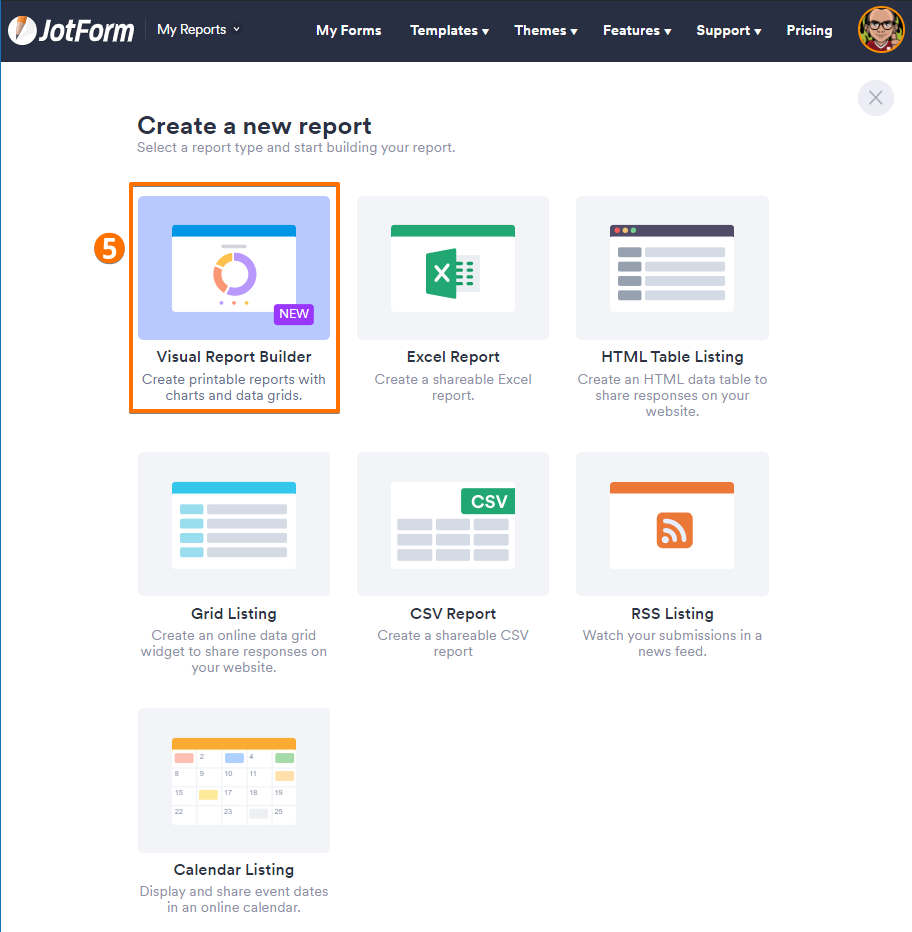Viewport: 912px width, 932px height.
Task: Open the Features dropdown menu
Action: tap(636, 31)
